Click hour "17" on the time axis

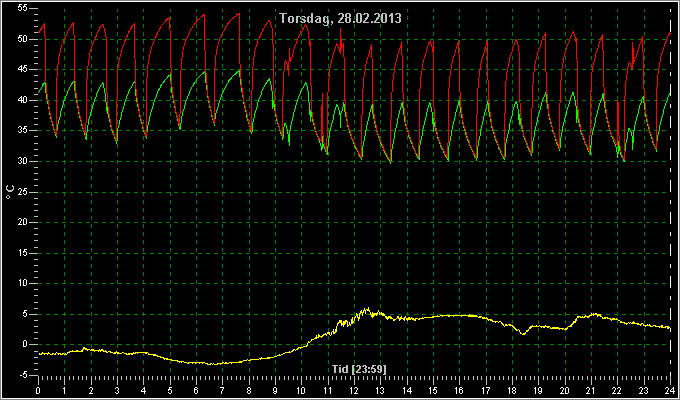(486, 390)
